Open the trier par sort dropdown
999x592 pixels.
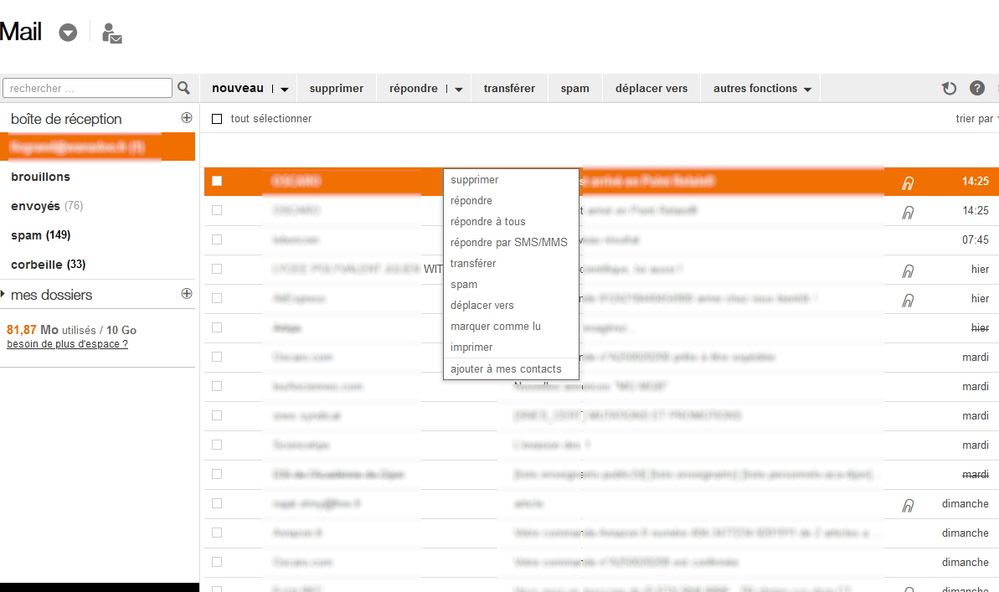coord(977,119)
